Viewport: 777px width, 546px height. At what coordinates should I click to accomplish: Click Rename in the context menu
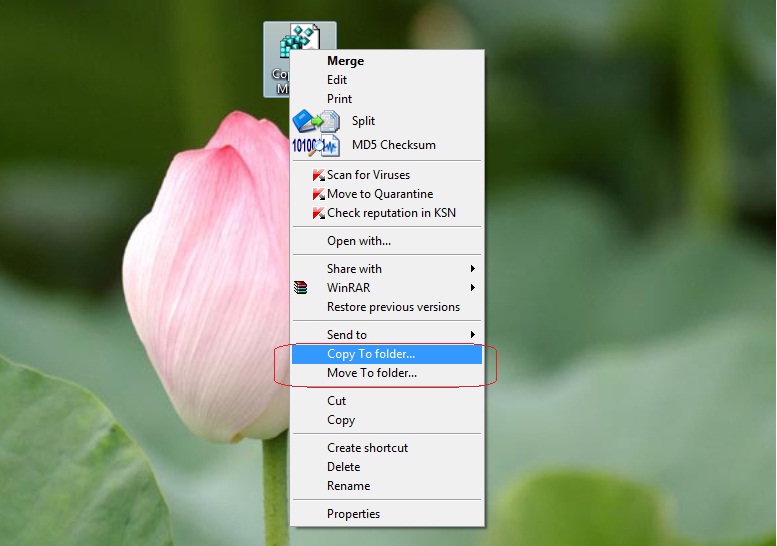click(x=348, y=486)
